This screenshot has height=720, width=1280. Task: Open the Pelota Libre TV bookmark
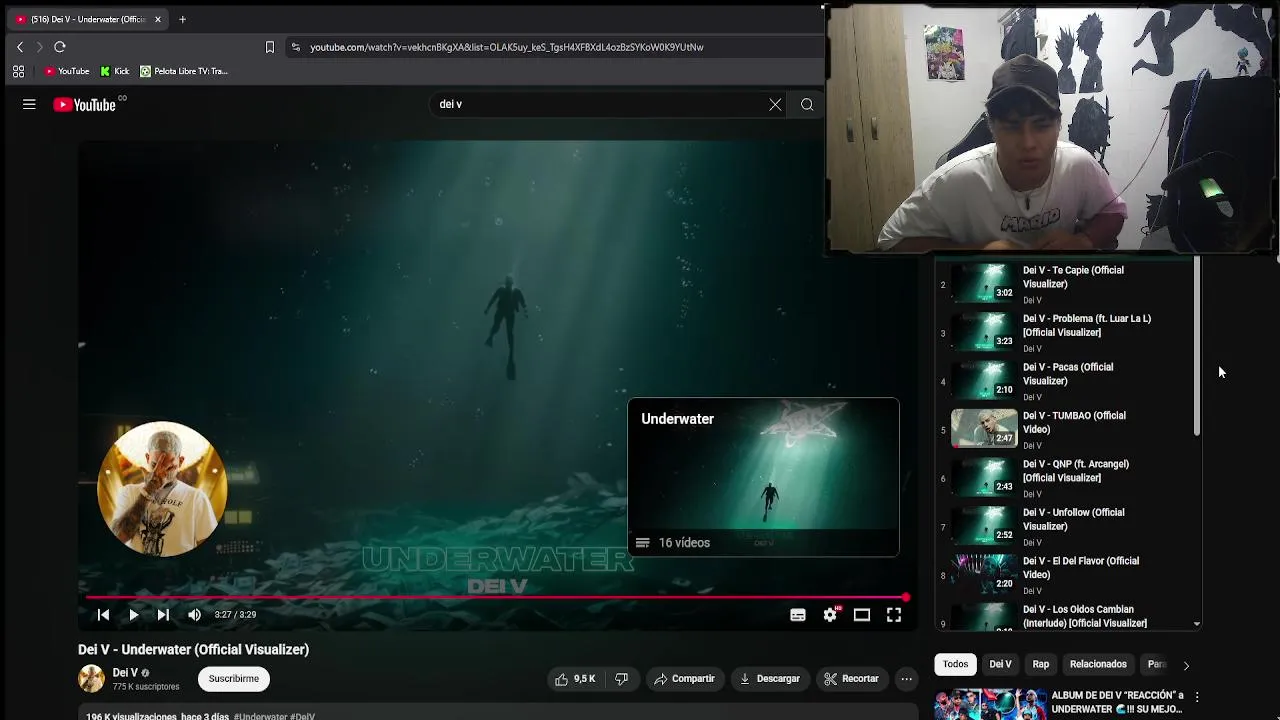(184, 71)
